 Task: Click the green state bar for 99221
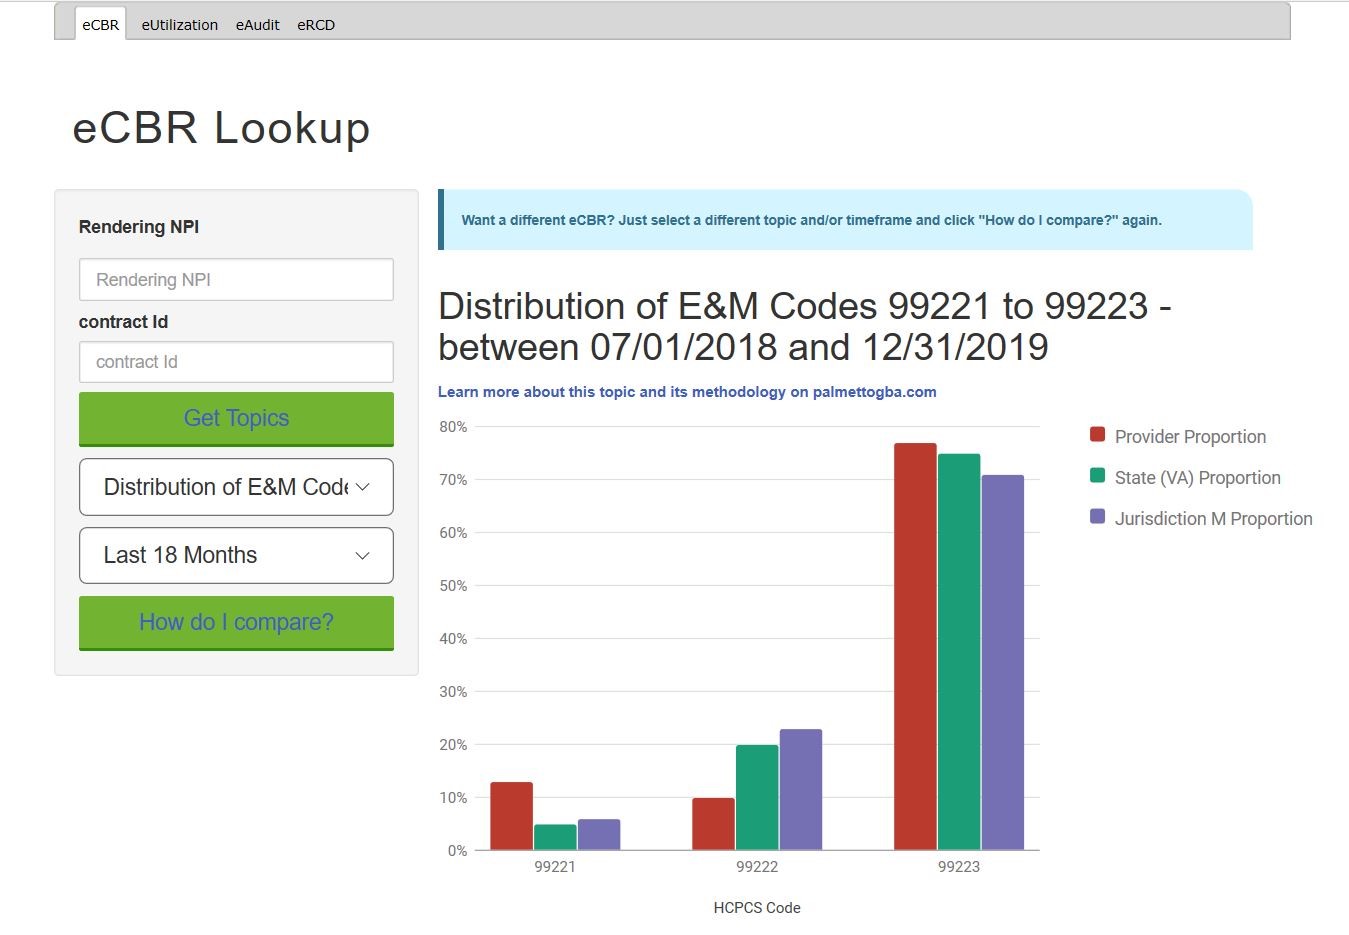pyautogui.click(x=555, y=837)
